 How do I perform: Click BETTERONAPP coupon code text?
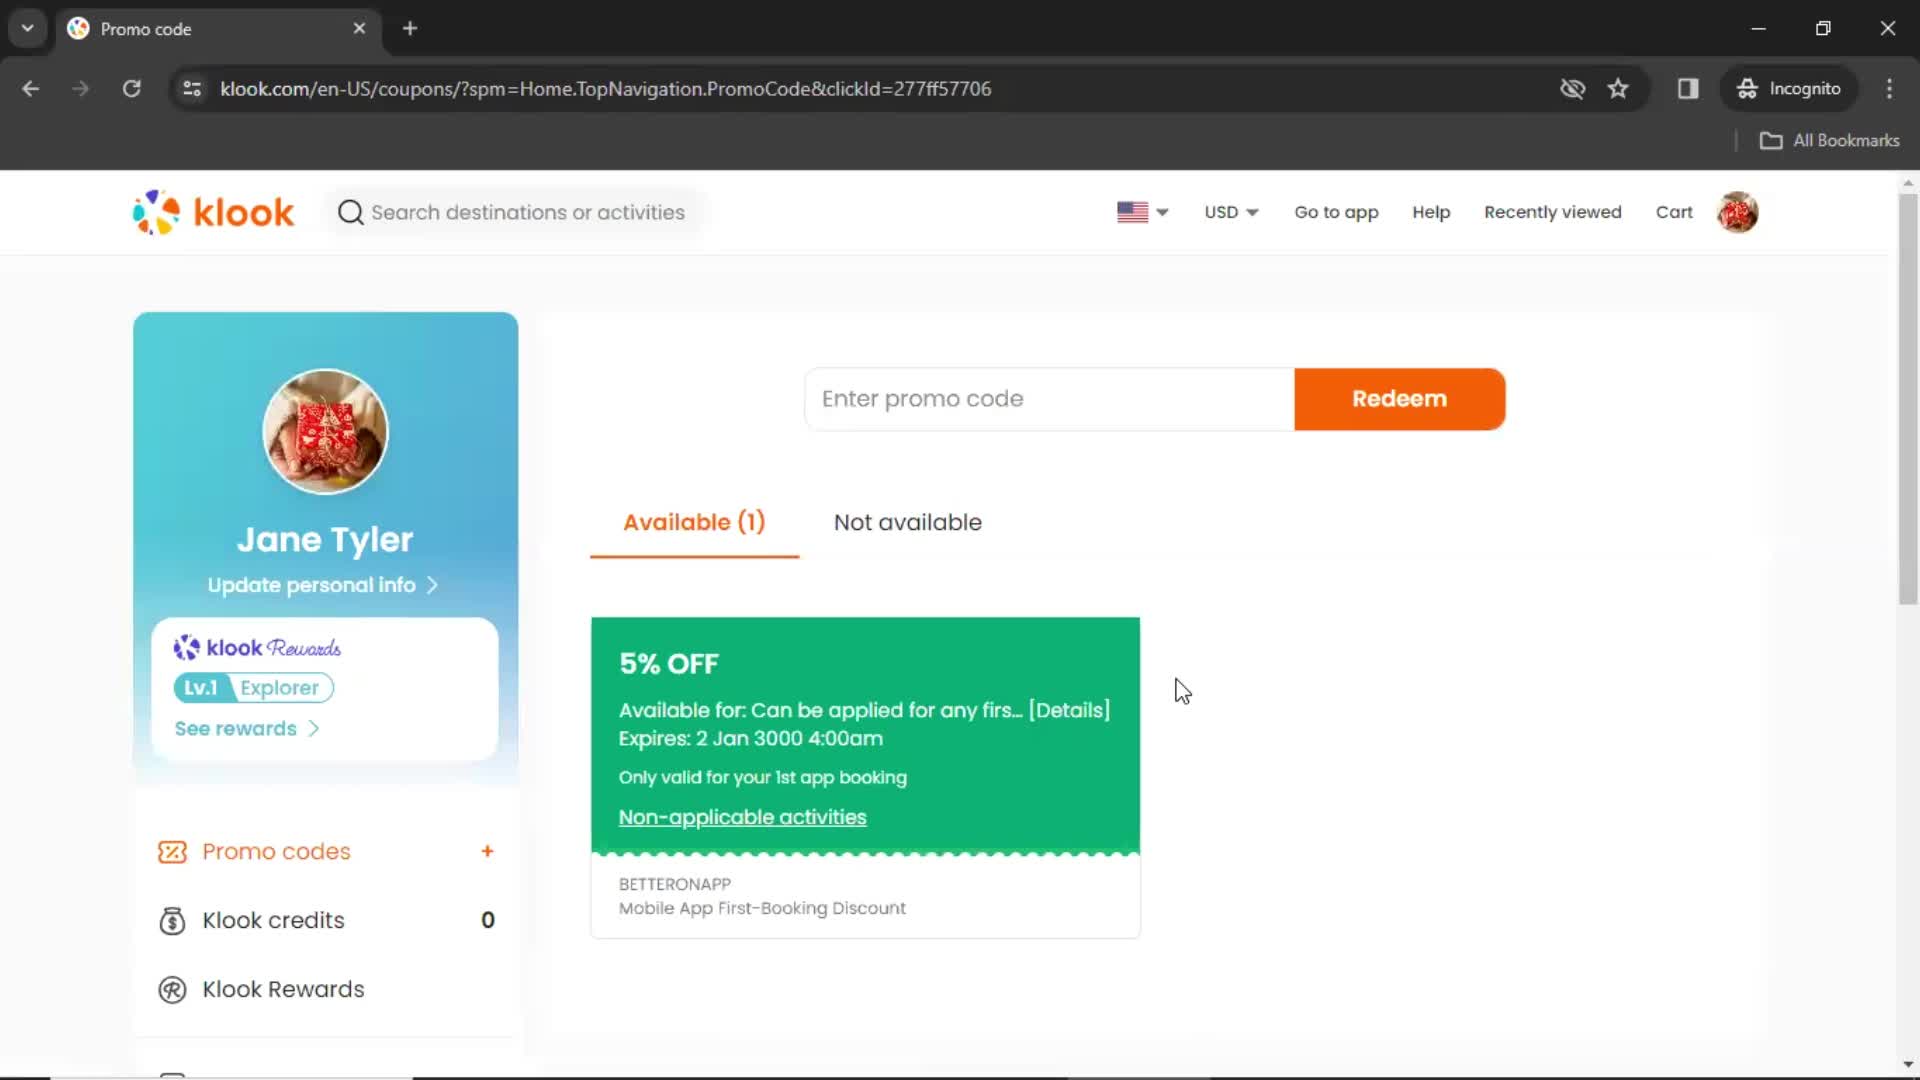click(674, 884)
